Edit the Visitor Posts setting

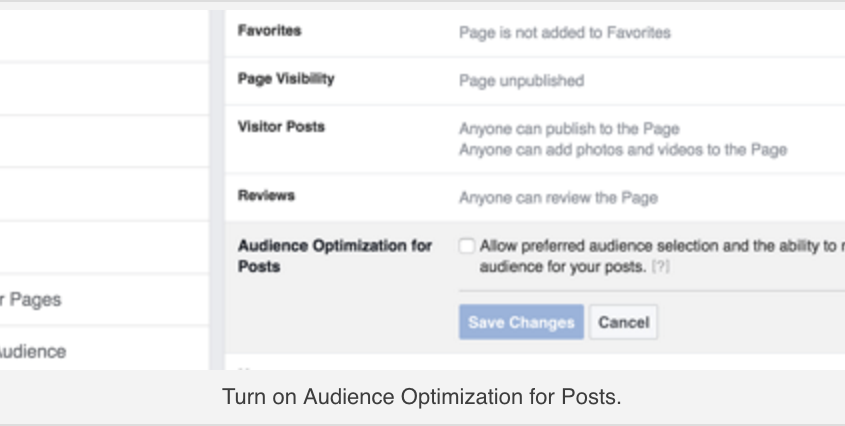[x=535, y=139]
